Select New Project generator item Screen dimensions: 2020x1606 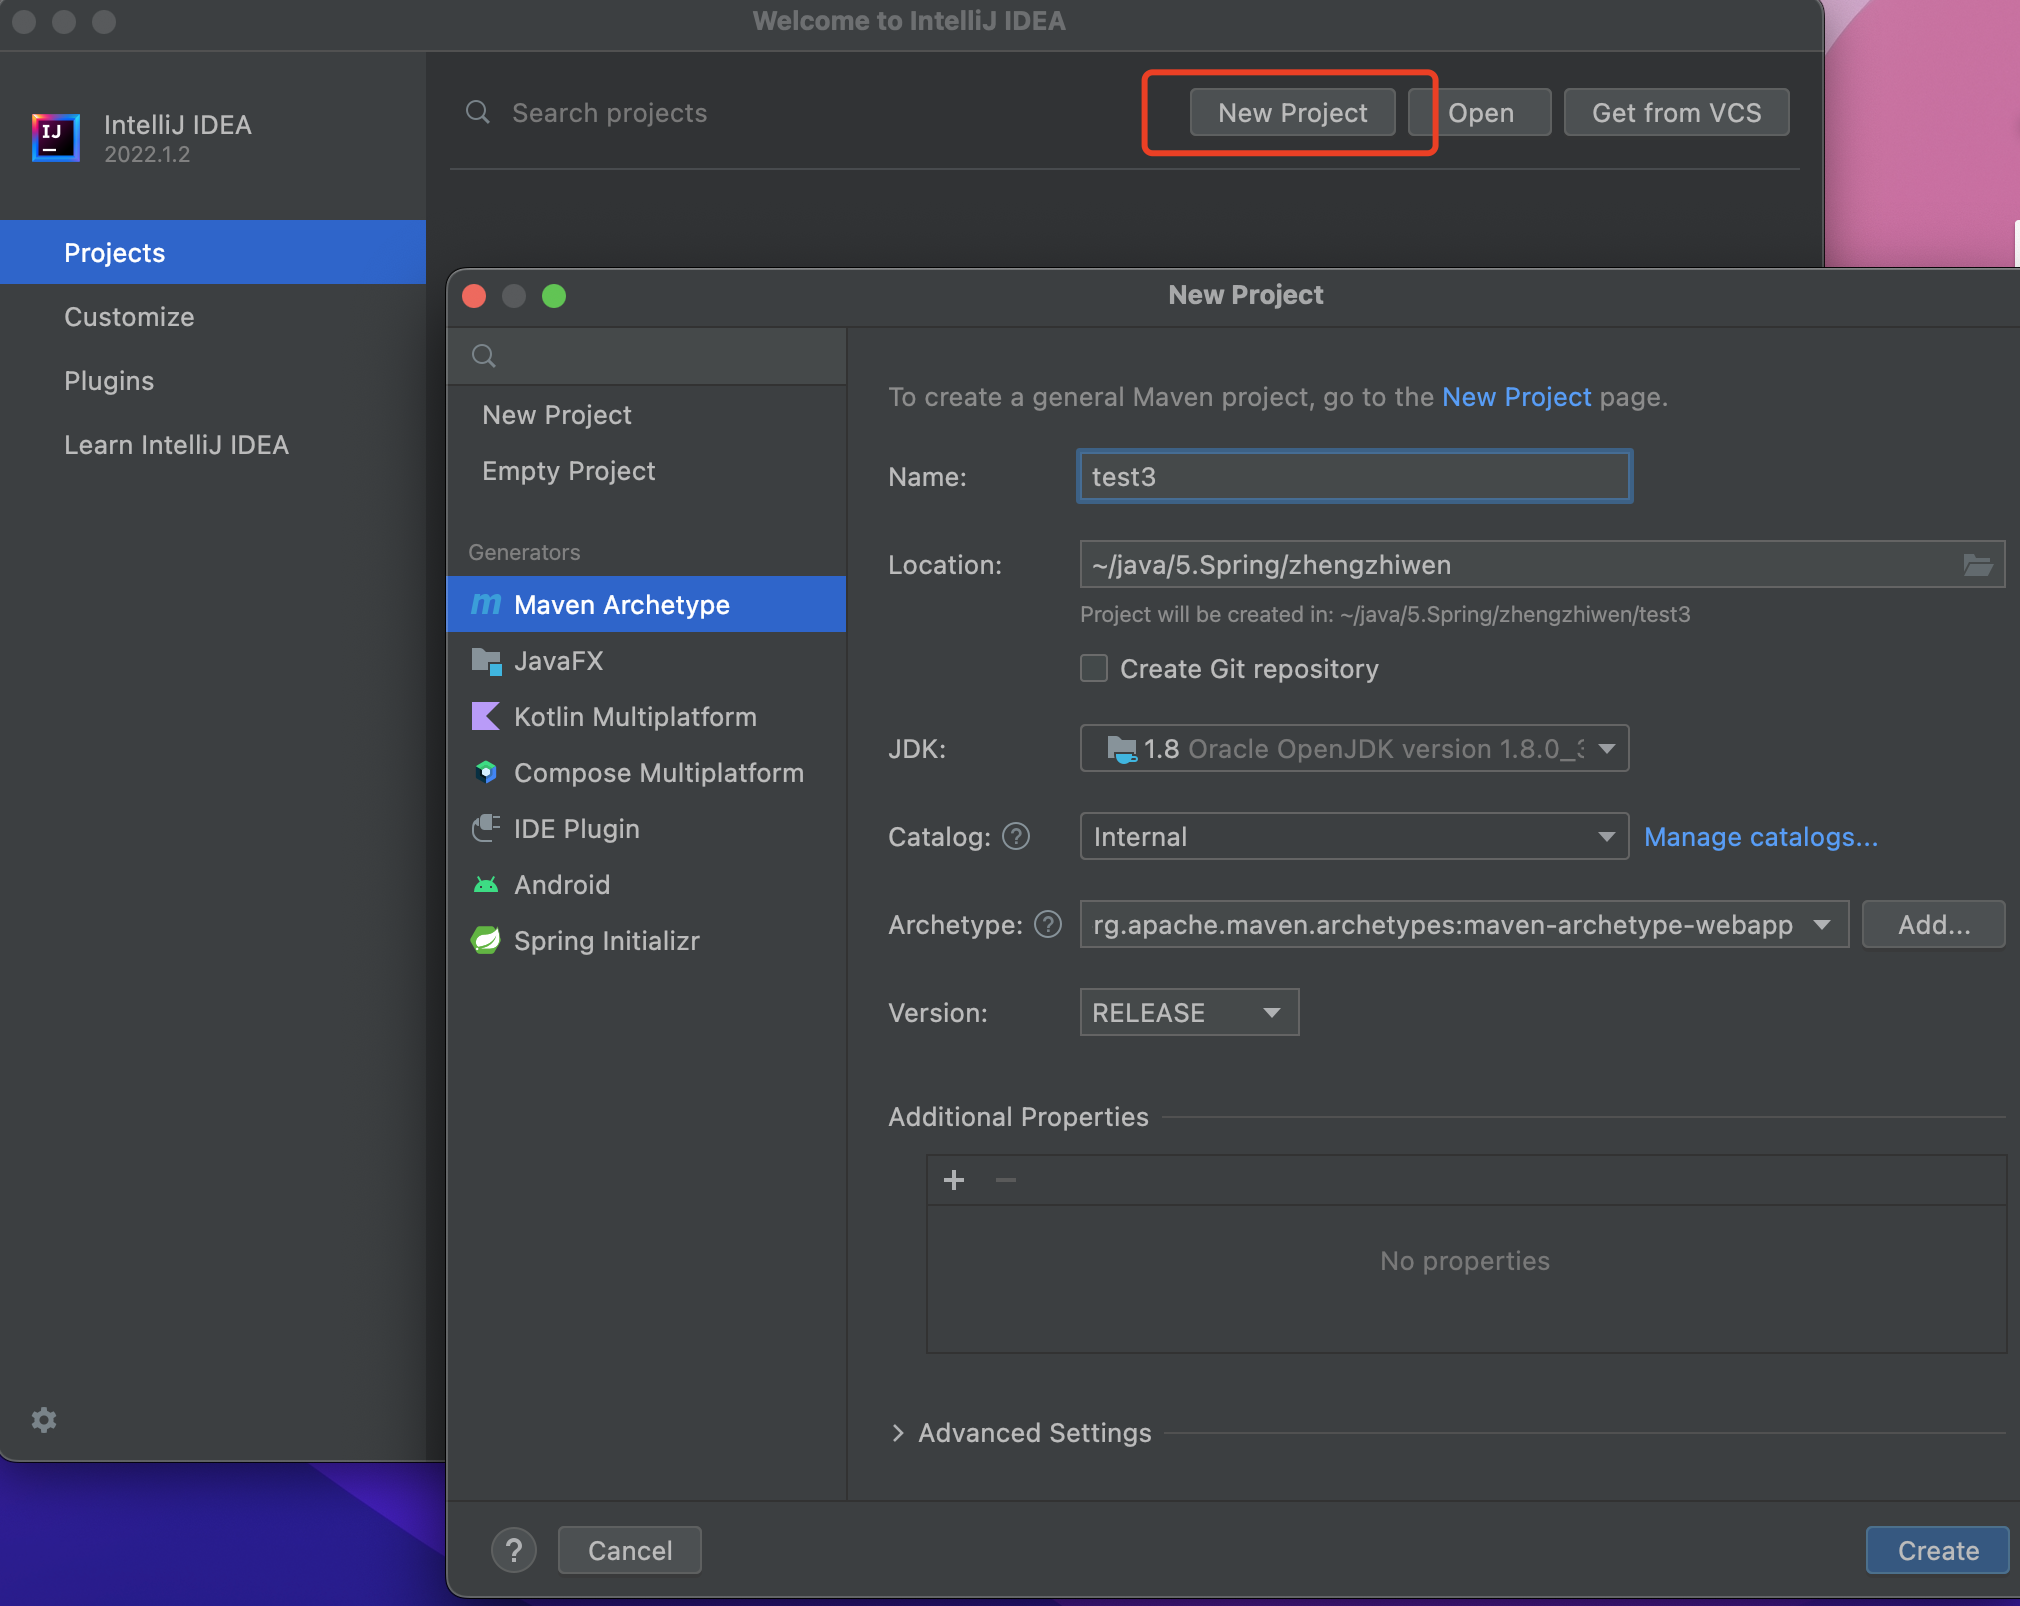point(646,414)
